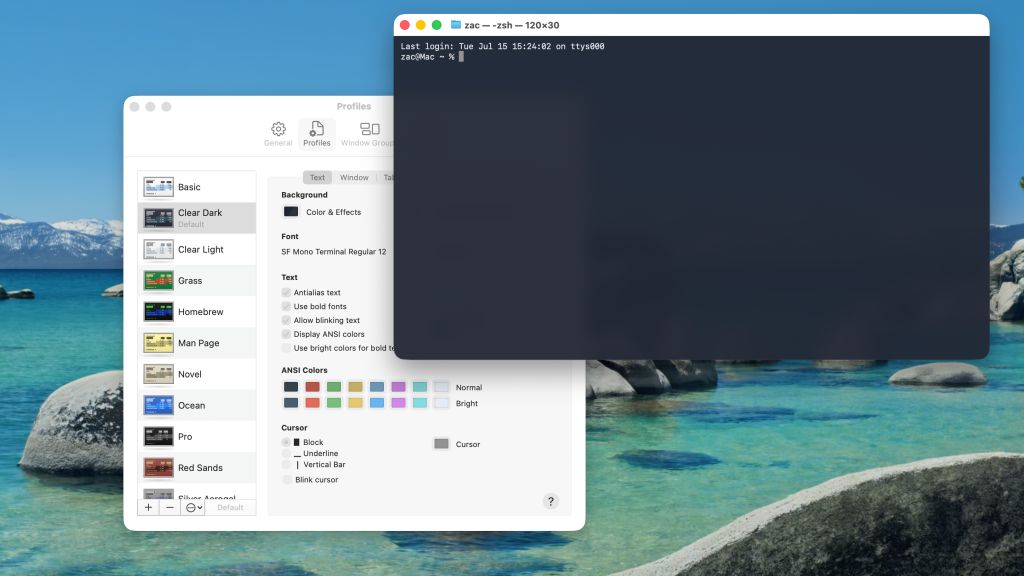The image size is (1024, 576).
Task: Add a new profile with the plus icon
Action: click(148, 507)
